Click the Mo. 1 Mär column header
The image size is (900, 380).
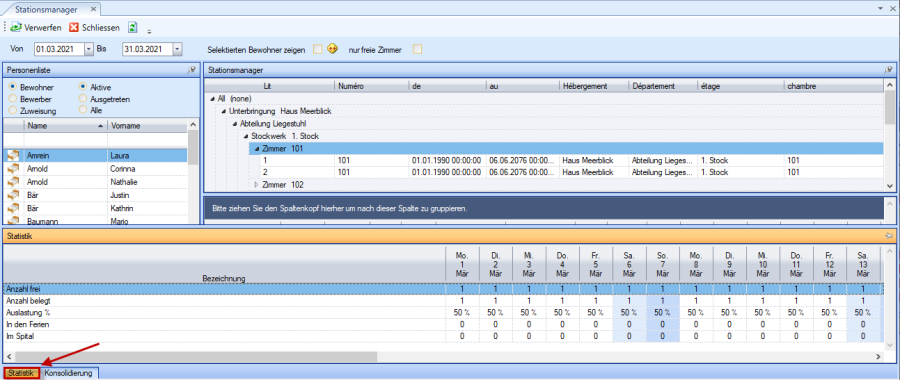click(x=462, y=265)
